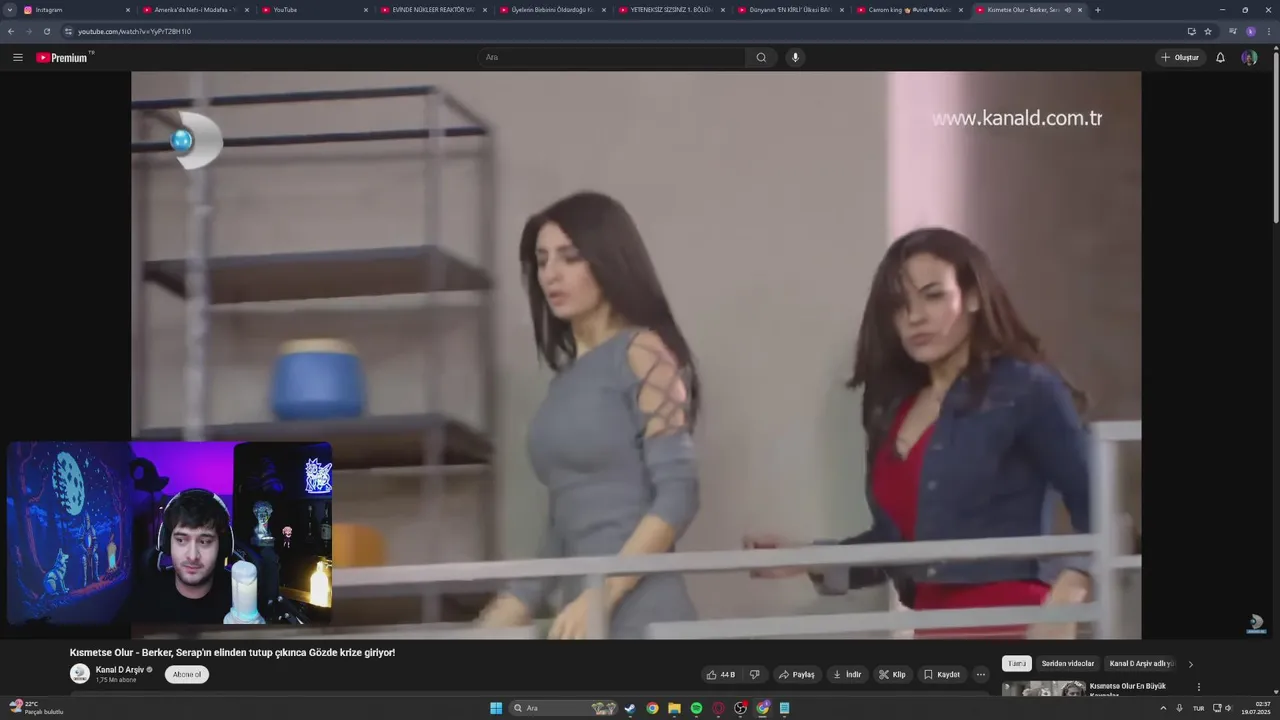Click the URL address bar
Image resolution: width=1280 pixels, height=720 pixels.
[620, 31]
